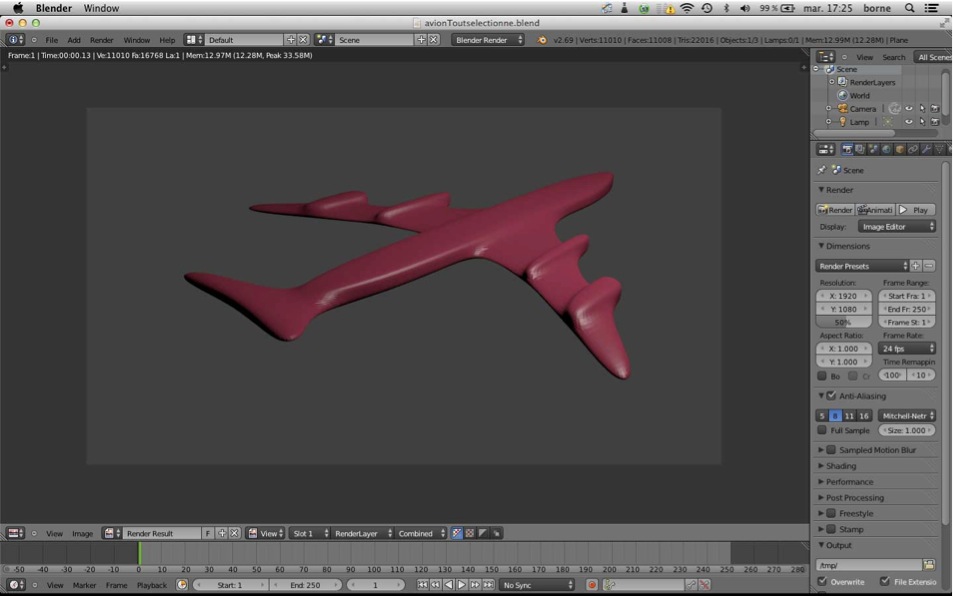Toggle the Anti-Aliasing checkbox
The height and width of the screenshot is (596, 953).
tap(831, 396)
